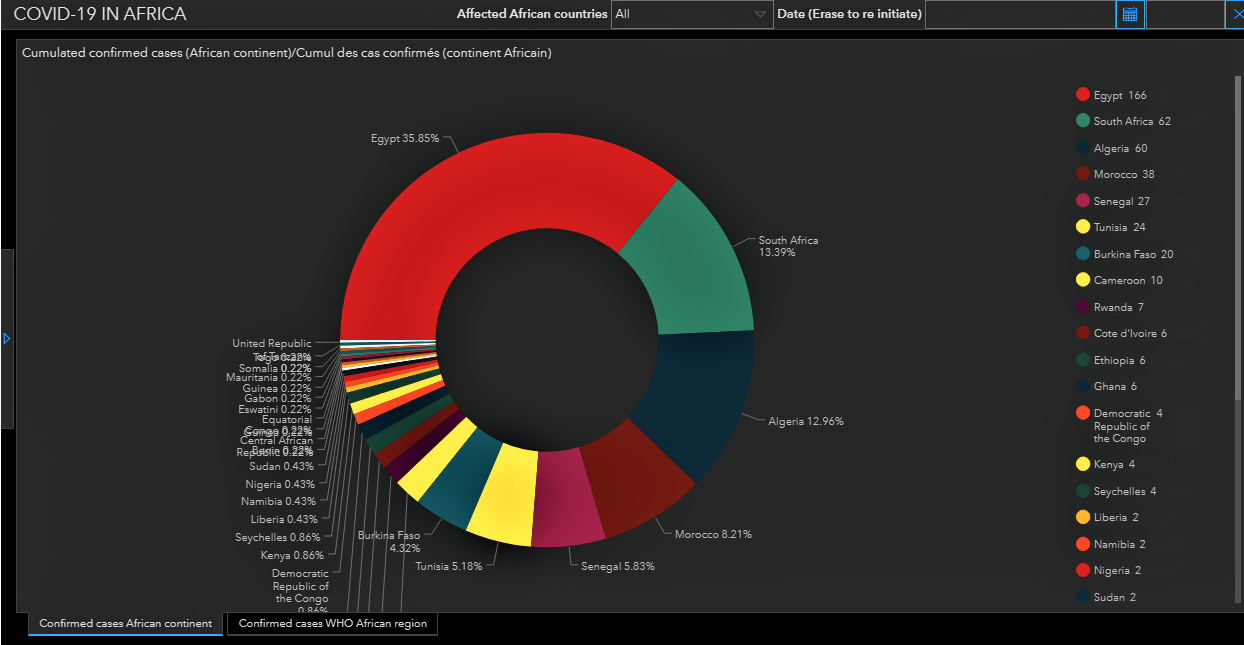Image resolution: width=1244 pixels, height=645 pixels.
Task: Select 'Cameroon 10' legend entry
Action: point(1119,280)
